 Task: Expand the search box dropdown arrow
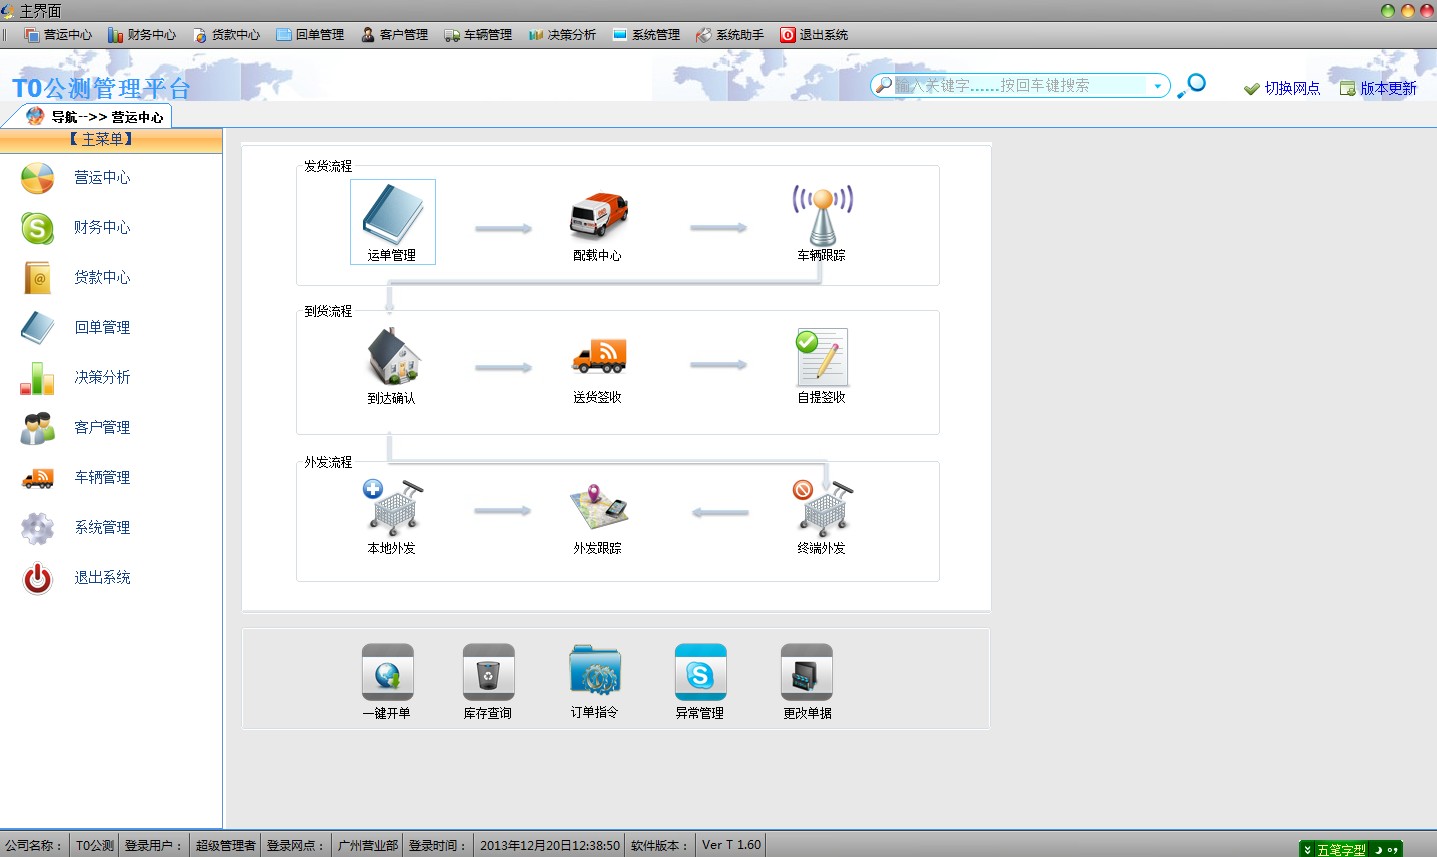pos(1158,86)
